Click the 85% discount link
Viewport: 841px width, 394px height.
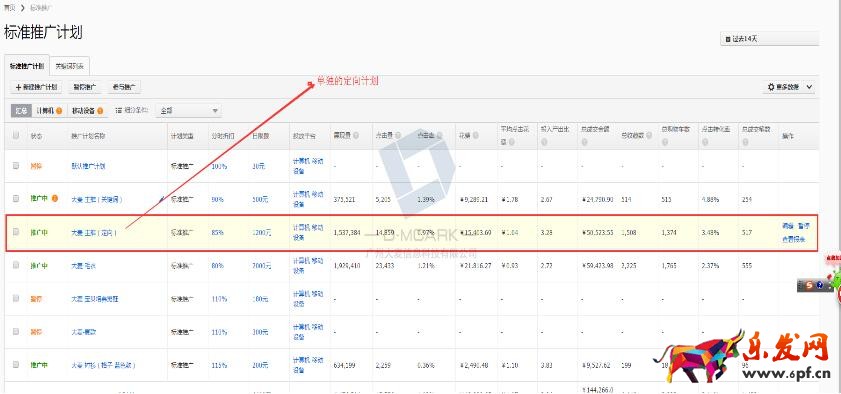point(217,233)
